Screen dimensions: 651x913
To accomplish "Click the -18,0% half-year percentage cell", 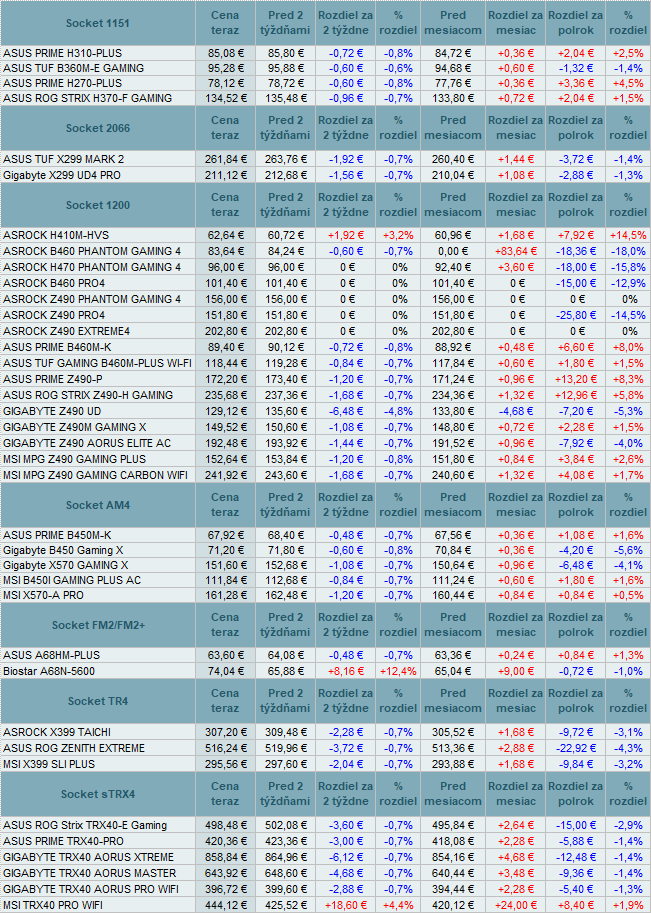I will point(628,252).
